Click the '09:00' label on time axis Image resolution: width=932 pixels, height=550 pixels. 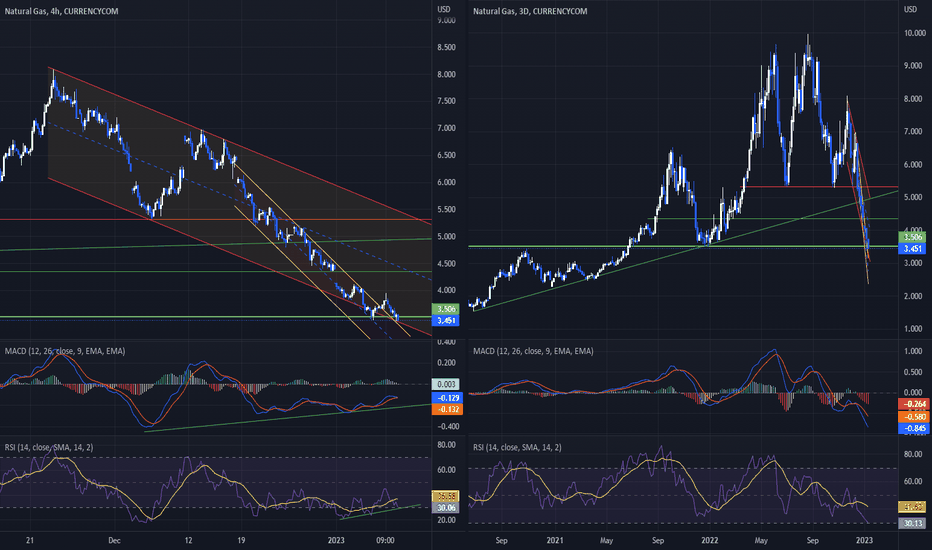coord(385,540)
